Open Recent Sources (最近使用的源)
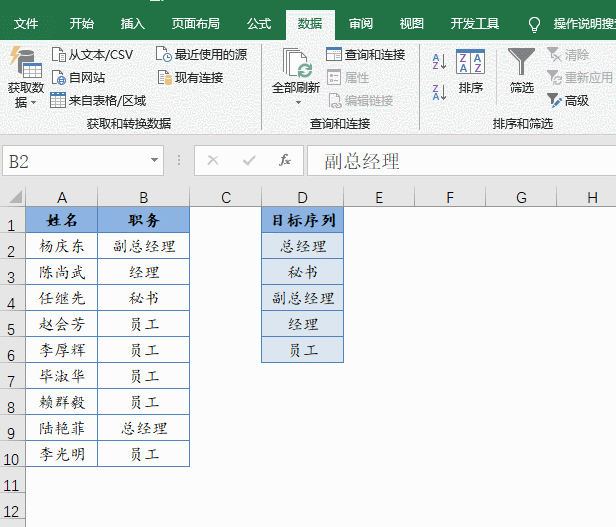 click(x=202, y=55)
